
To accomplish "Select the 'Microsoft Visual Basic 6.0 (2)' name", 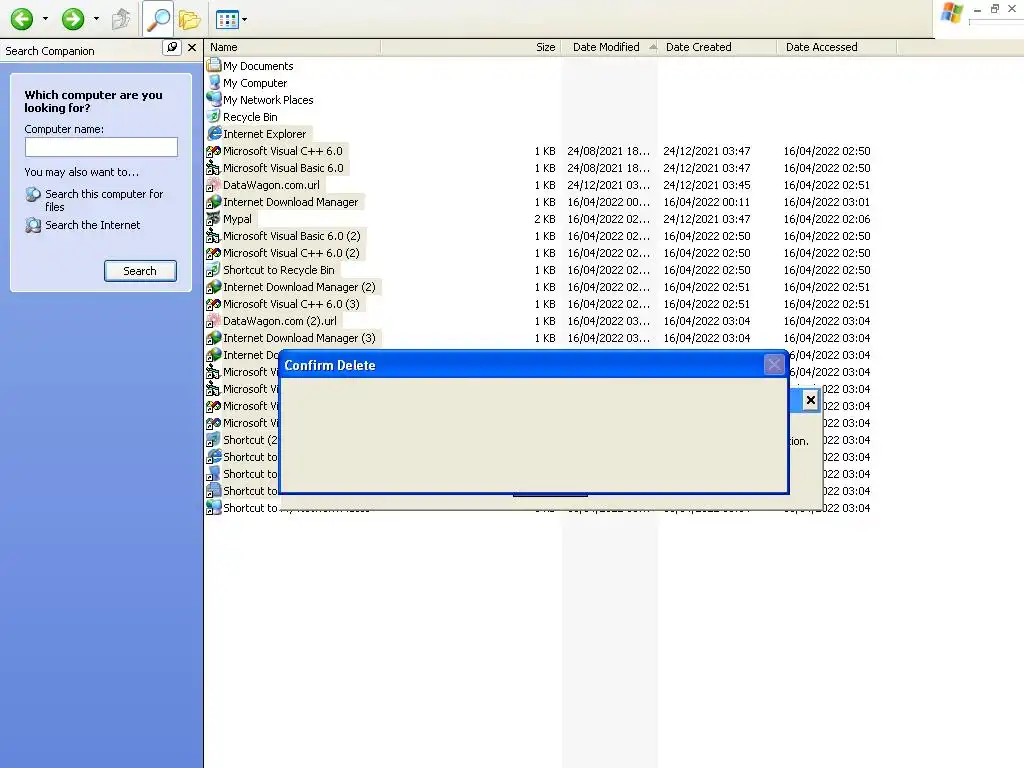I will [292, 236].
